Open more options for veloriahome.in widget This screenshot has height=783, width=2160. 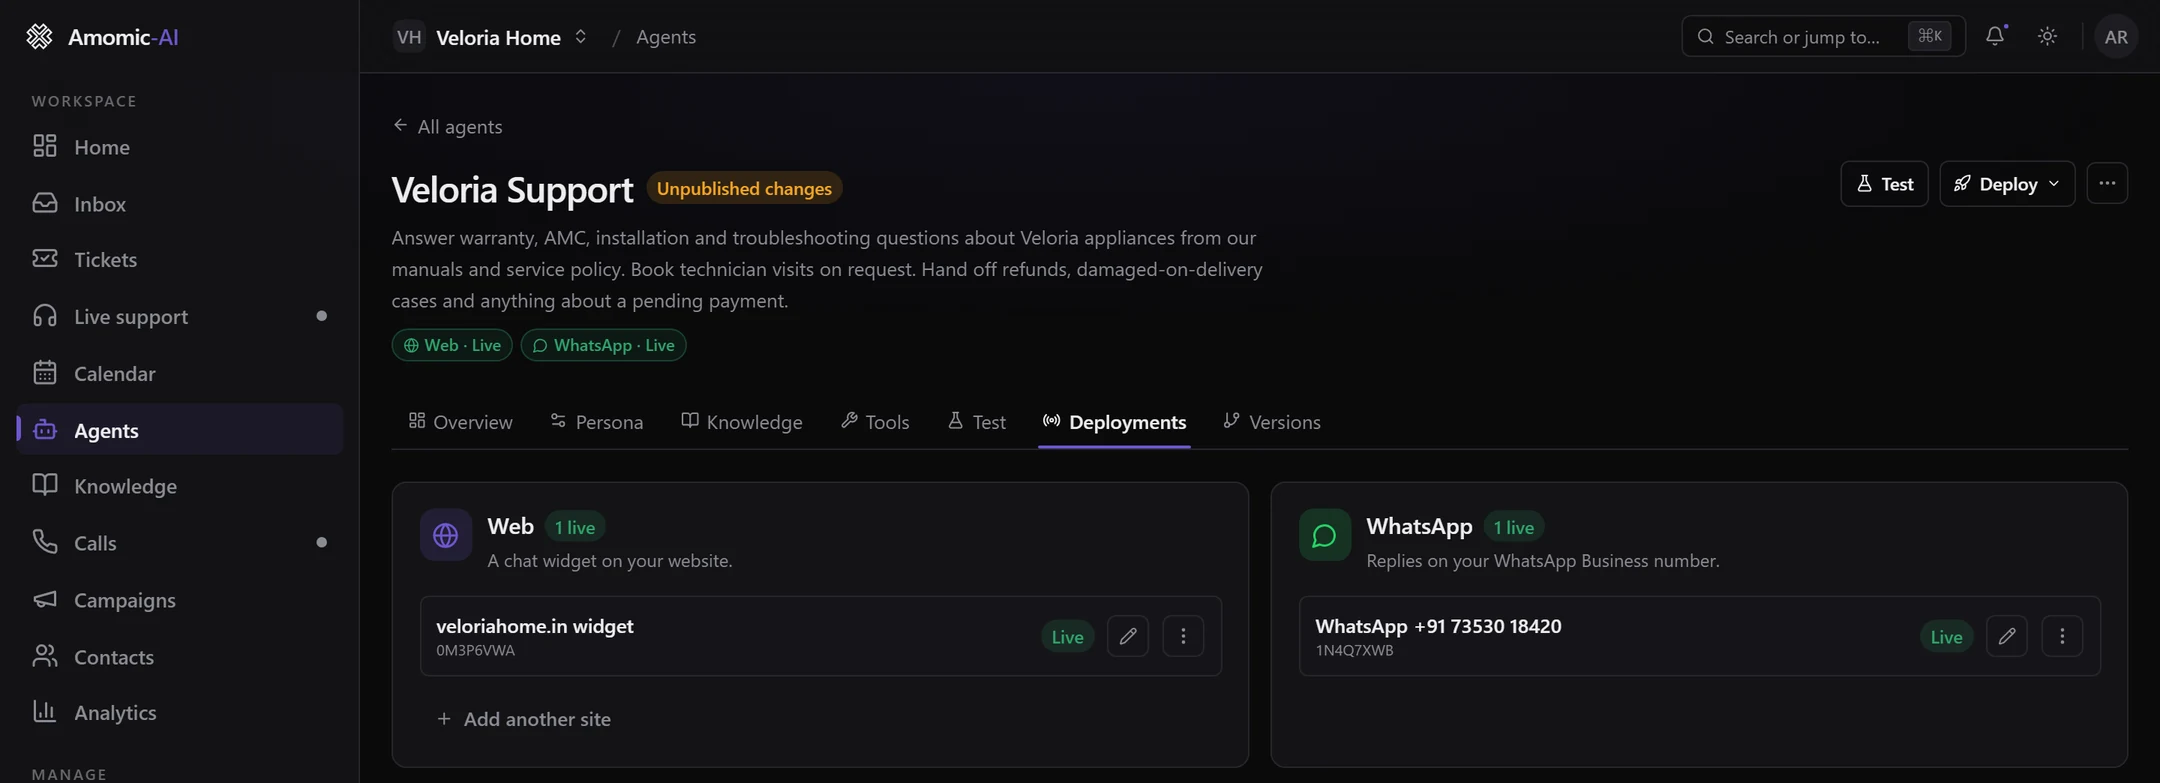[x=1183, y=636]
